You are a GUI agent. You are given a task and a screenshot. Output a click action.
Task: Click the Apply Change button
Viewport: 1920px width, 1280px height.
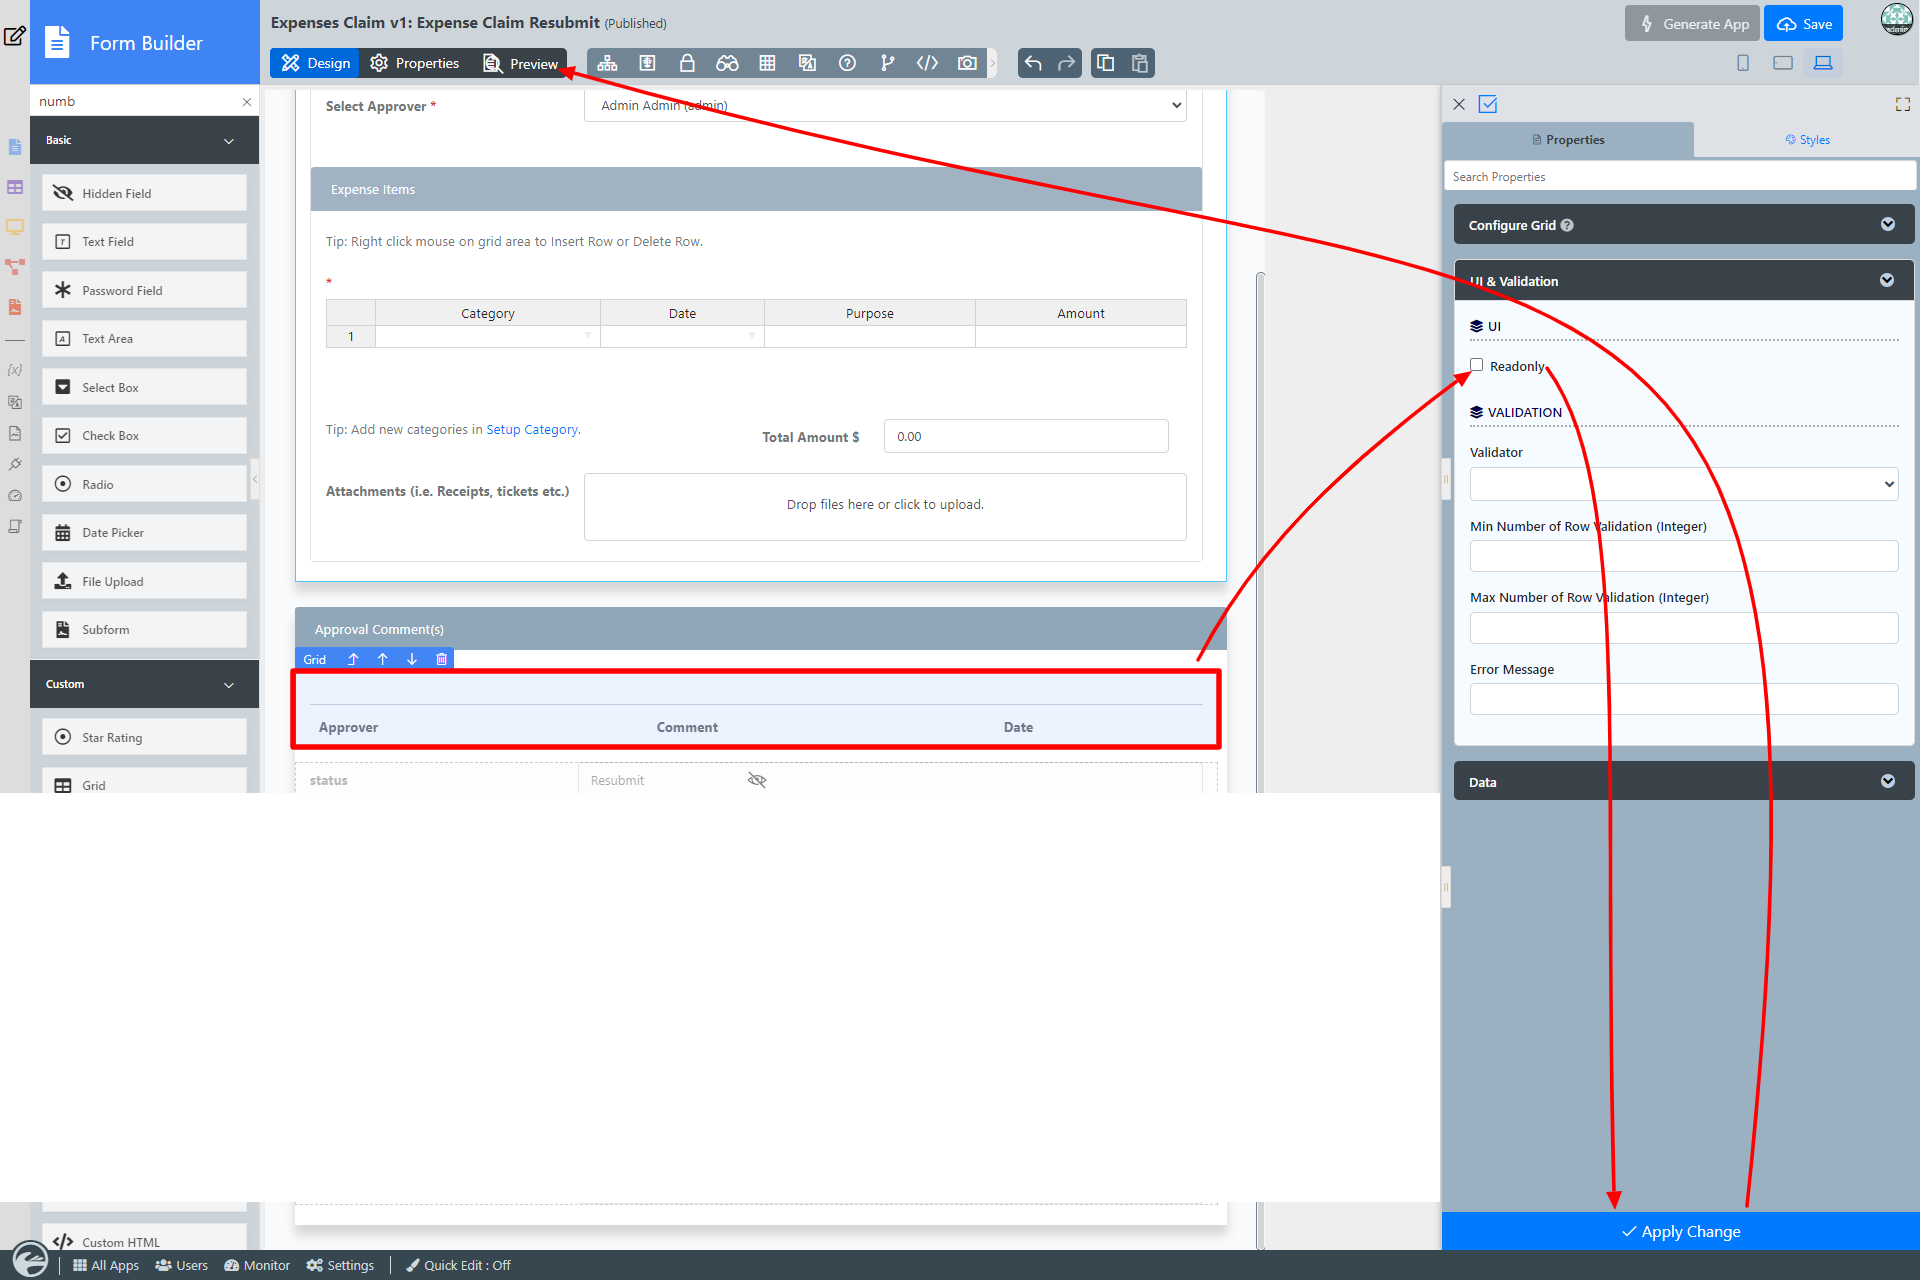click(x=1680, y=1231)
